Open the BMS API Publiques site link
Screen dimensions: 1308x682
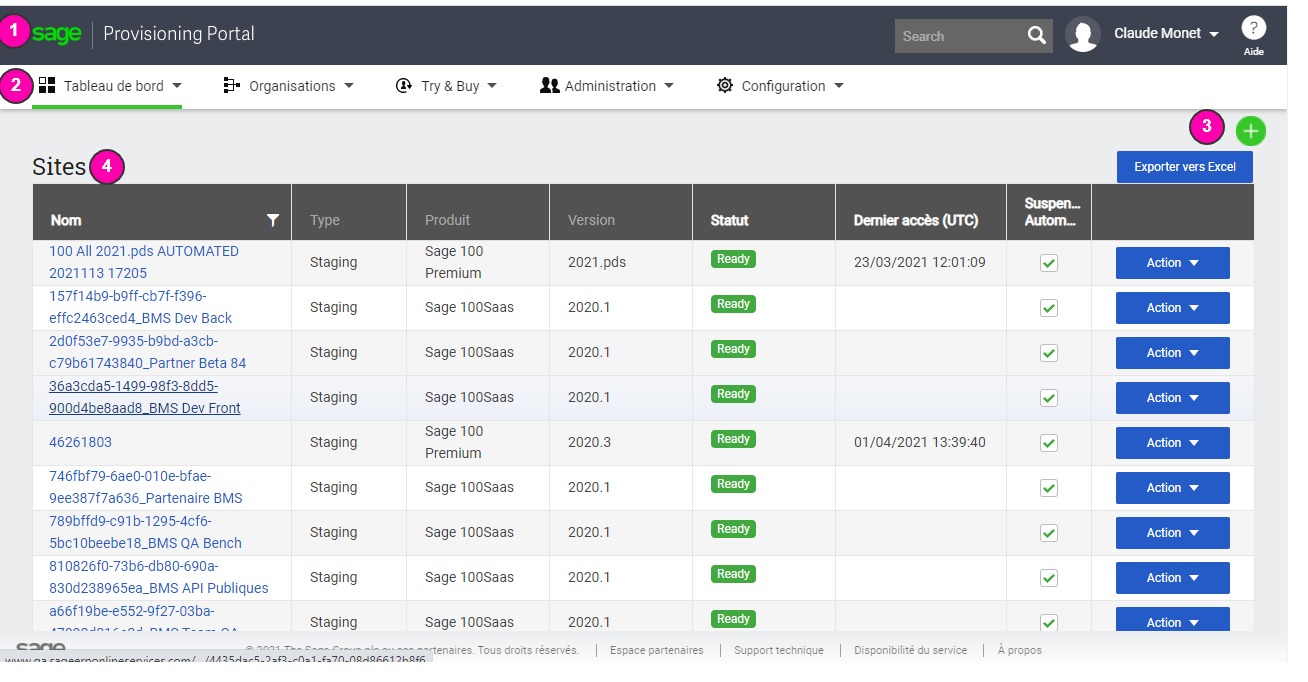click(159, 577)
